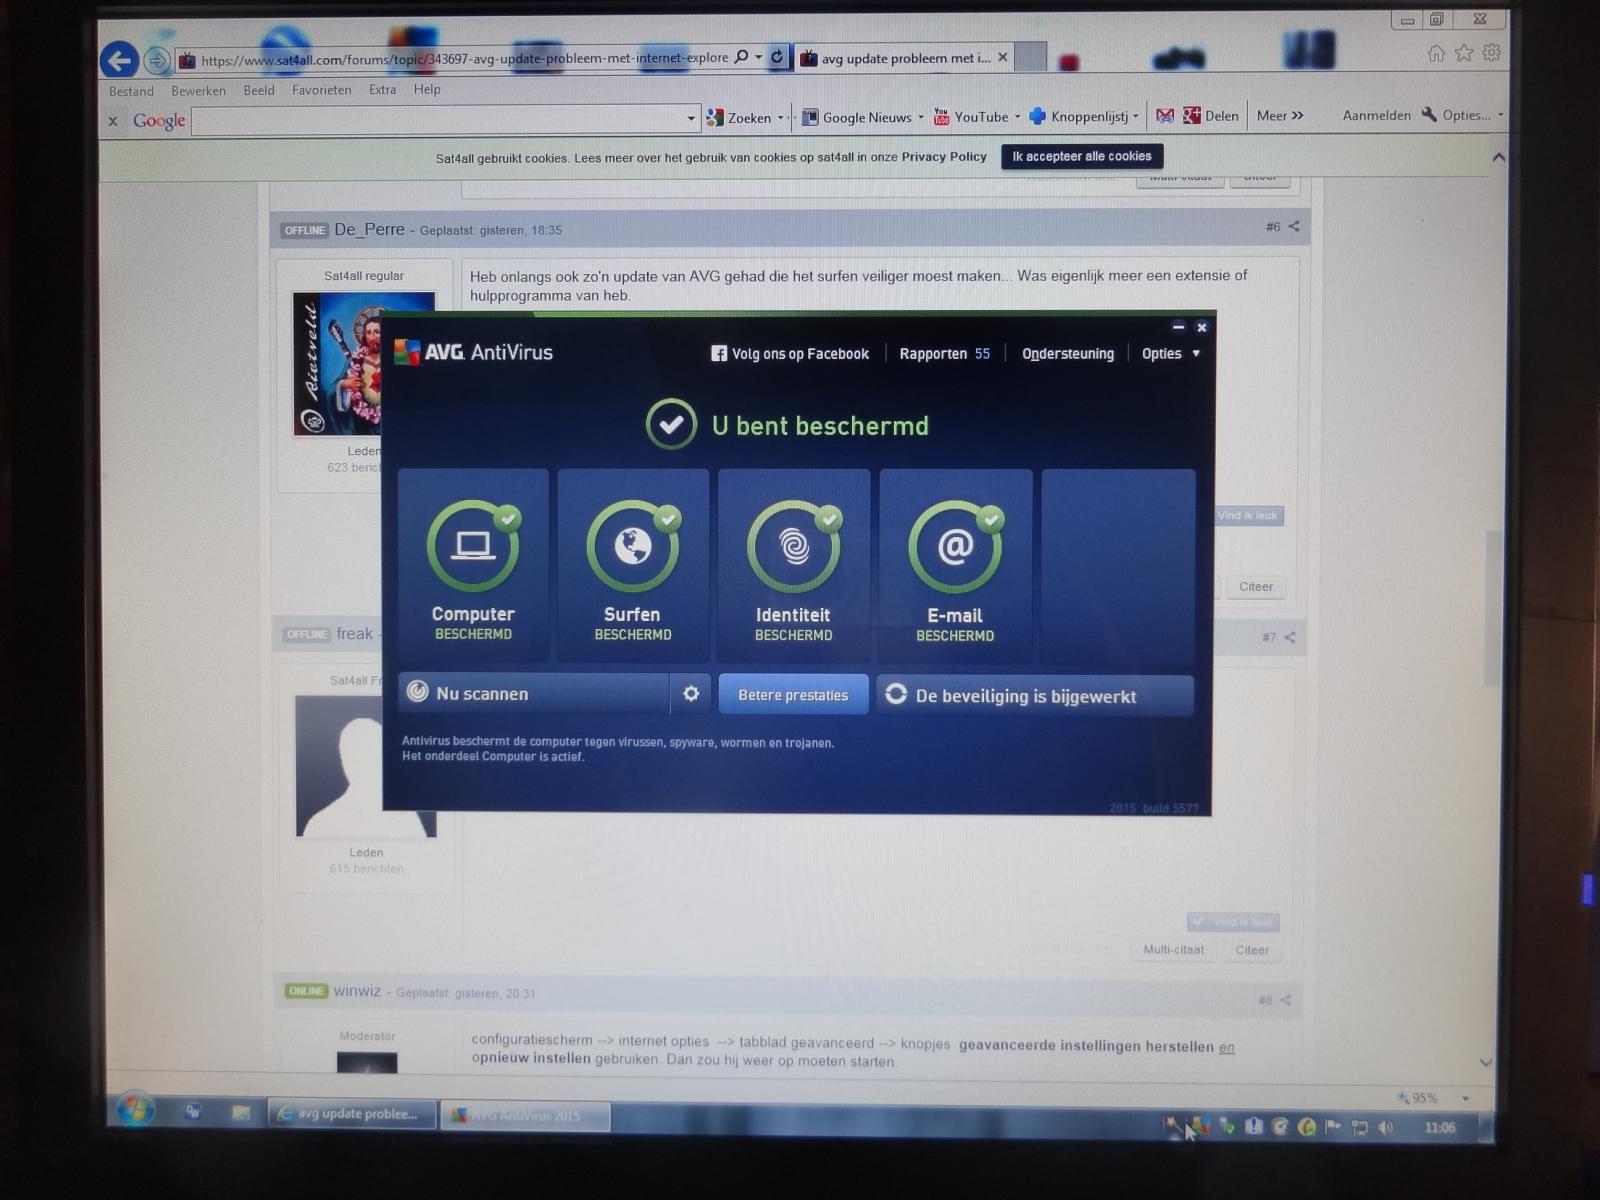Click the Delen share button
Image resolution: width=1600 pixels, height=1200 pixels.
[x=1211, y=116]
